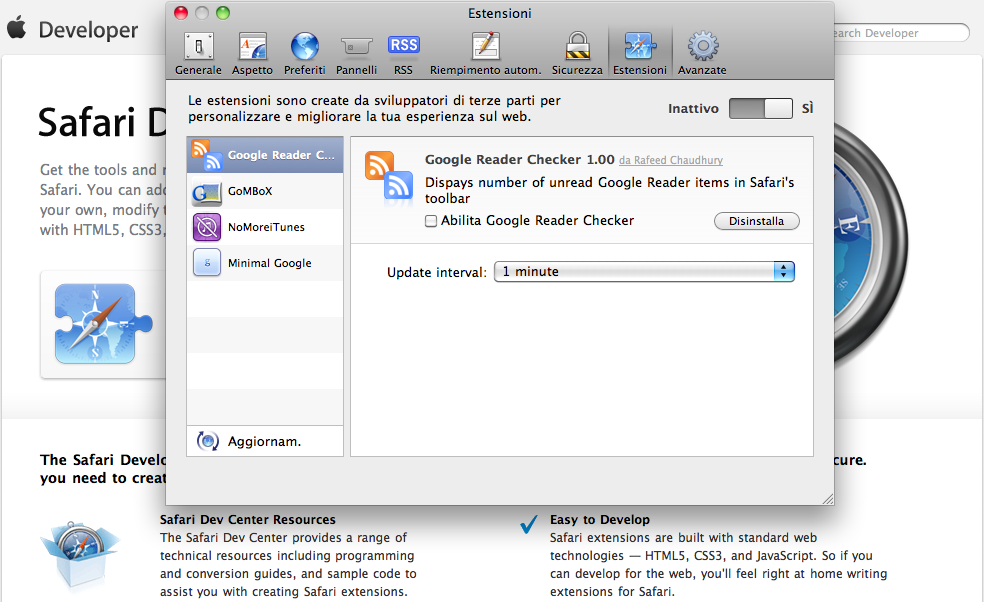Image resolution: width=984 pixels, height=602 pixels.
Task: Click the Aggiornam. refresh icon
Action: click(x=208, y=441)
